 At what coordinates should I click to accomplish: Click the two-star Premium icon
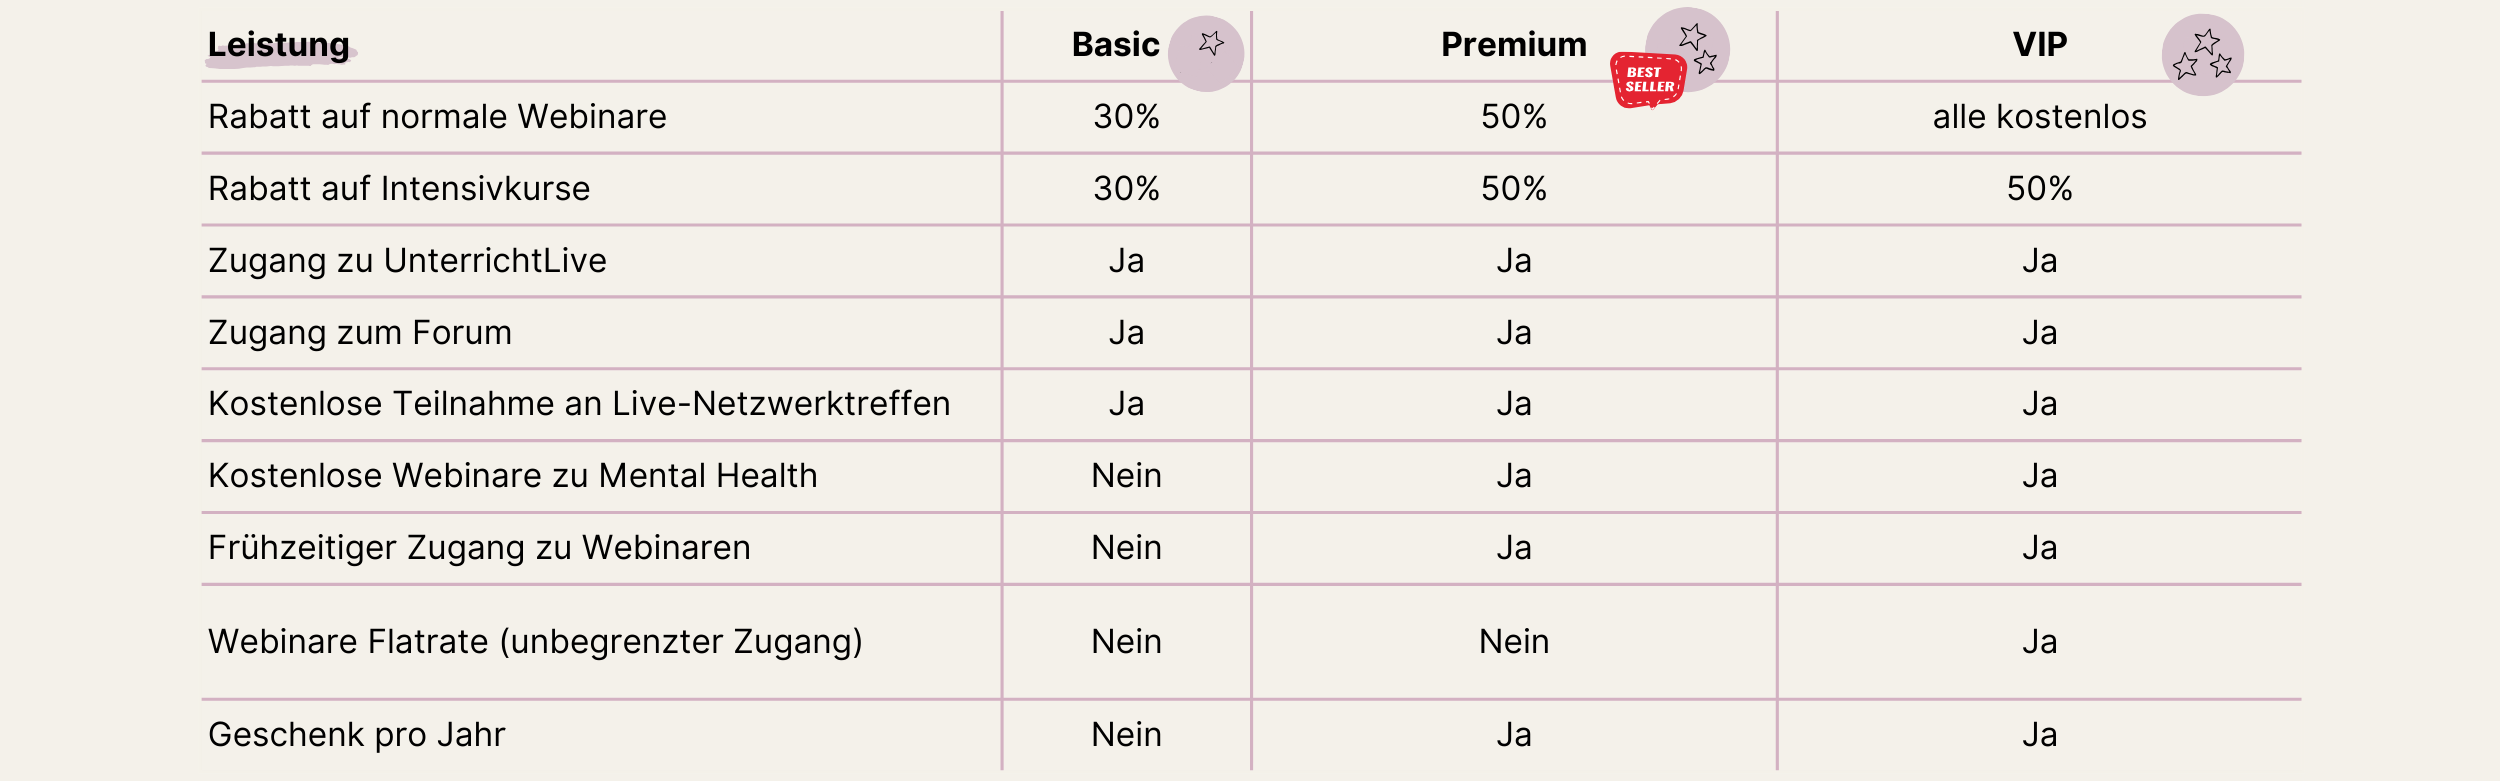pyautogui.click(x=1688, y=49)
